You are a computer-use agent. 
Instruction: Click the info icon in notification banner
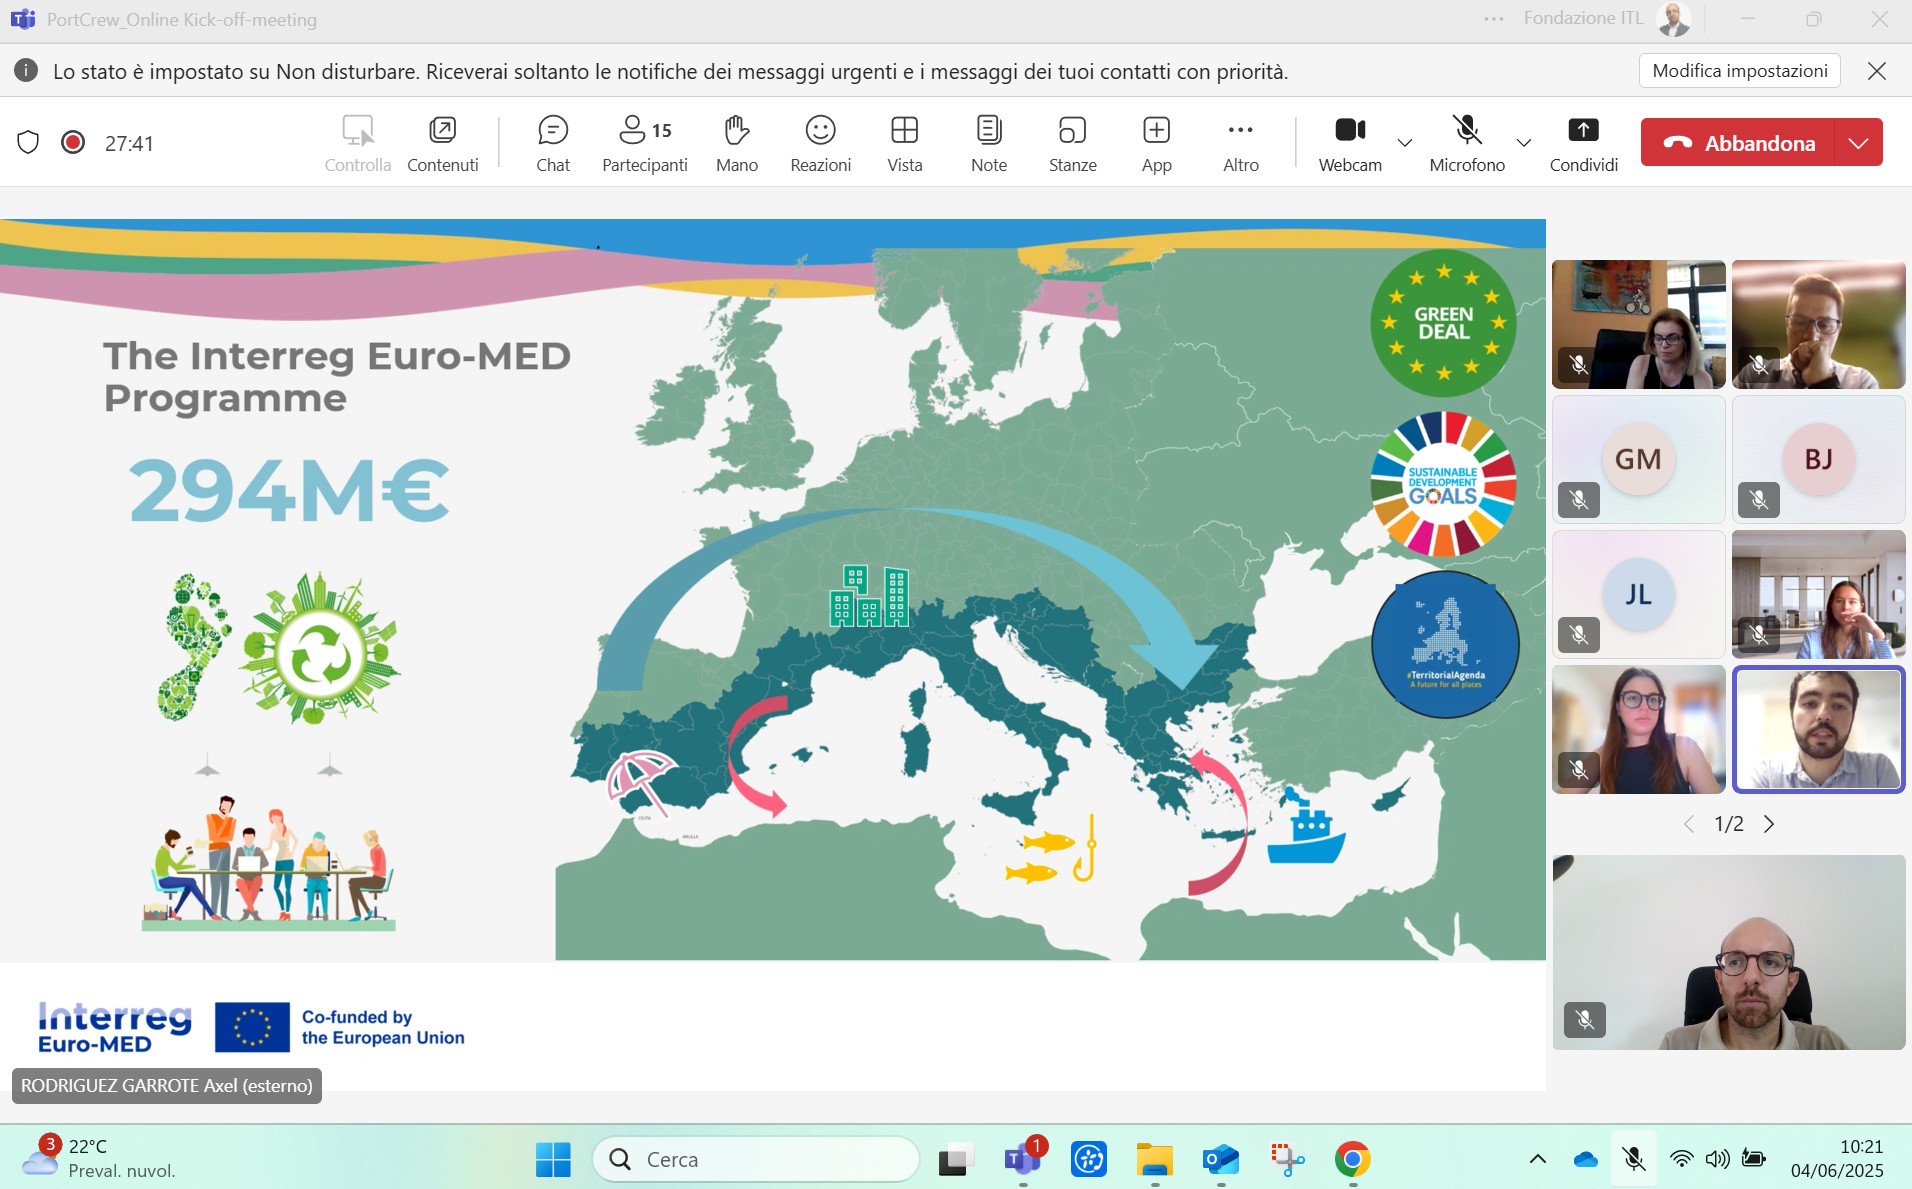coord(26,71)
